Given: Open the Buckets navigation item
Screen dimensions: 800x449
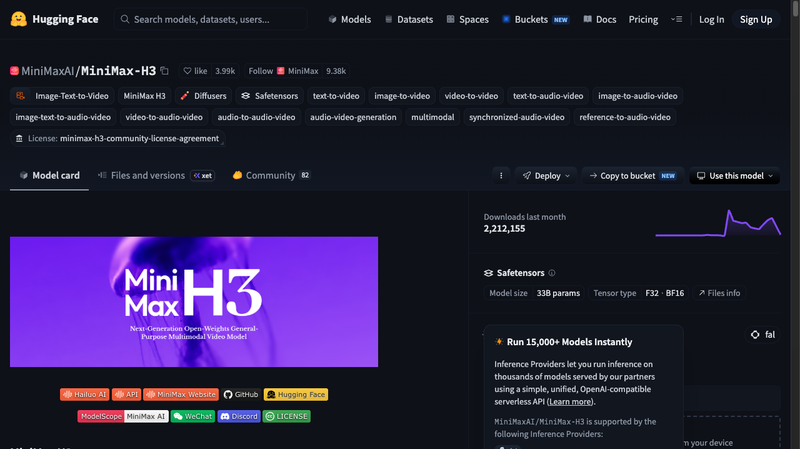Looking at the screenshot, I should click(x=535, y=19).
